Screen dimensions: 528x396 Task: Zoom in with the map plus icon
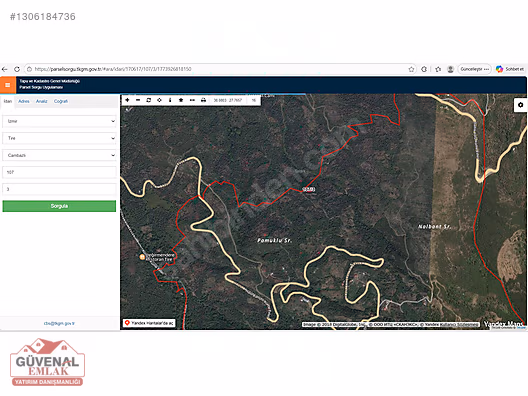pyautogui.click(x=127, y=100)
